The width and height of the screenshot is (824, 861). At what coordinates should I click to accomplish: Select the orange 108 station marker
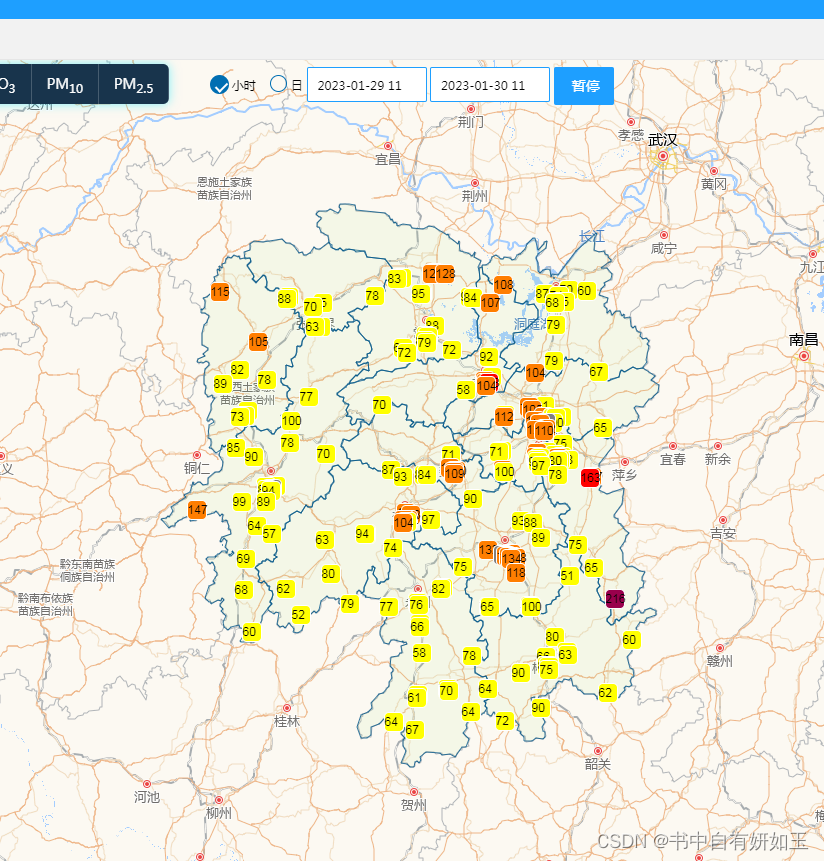503,284
